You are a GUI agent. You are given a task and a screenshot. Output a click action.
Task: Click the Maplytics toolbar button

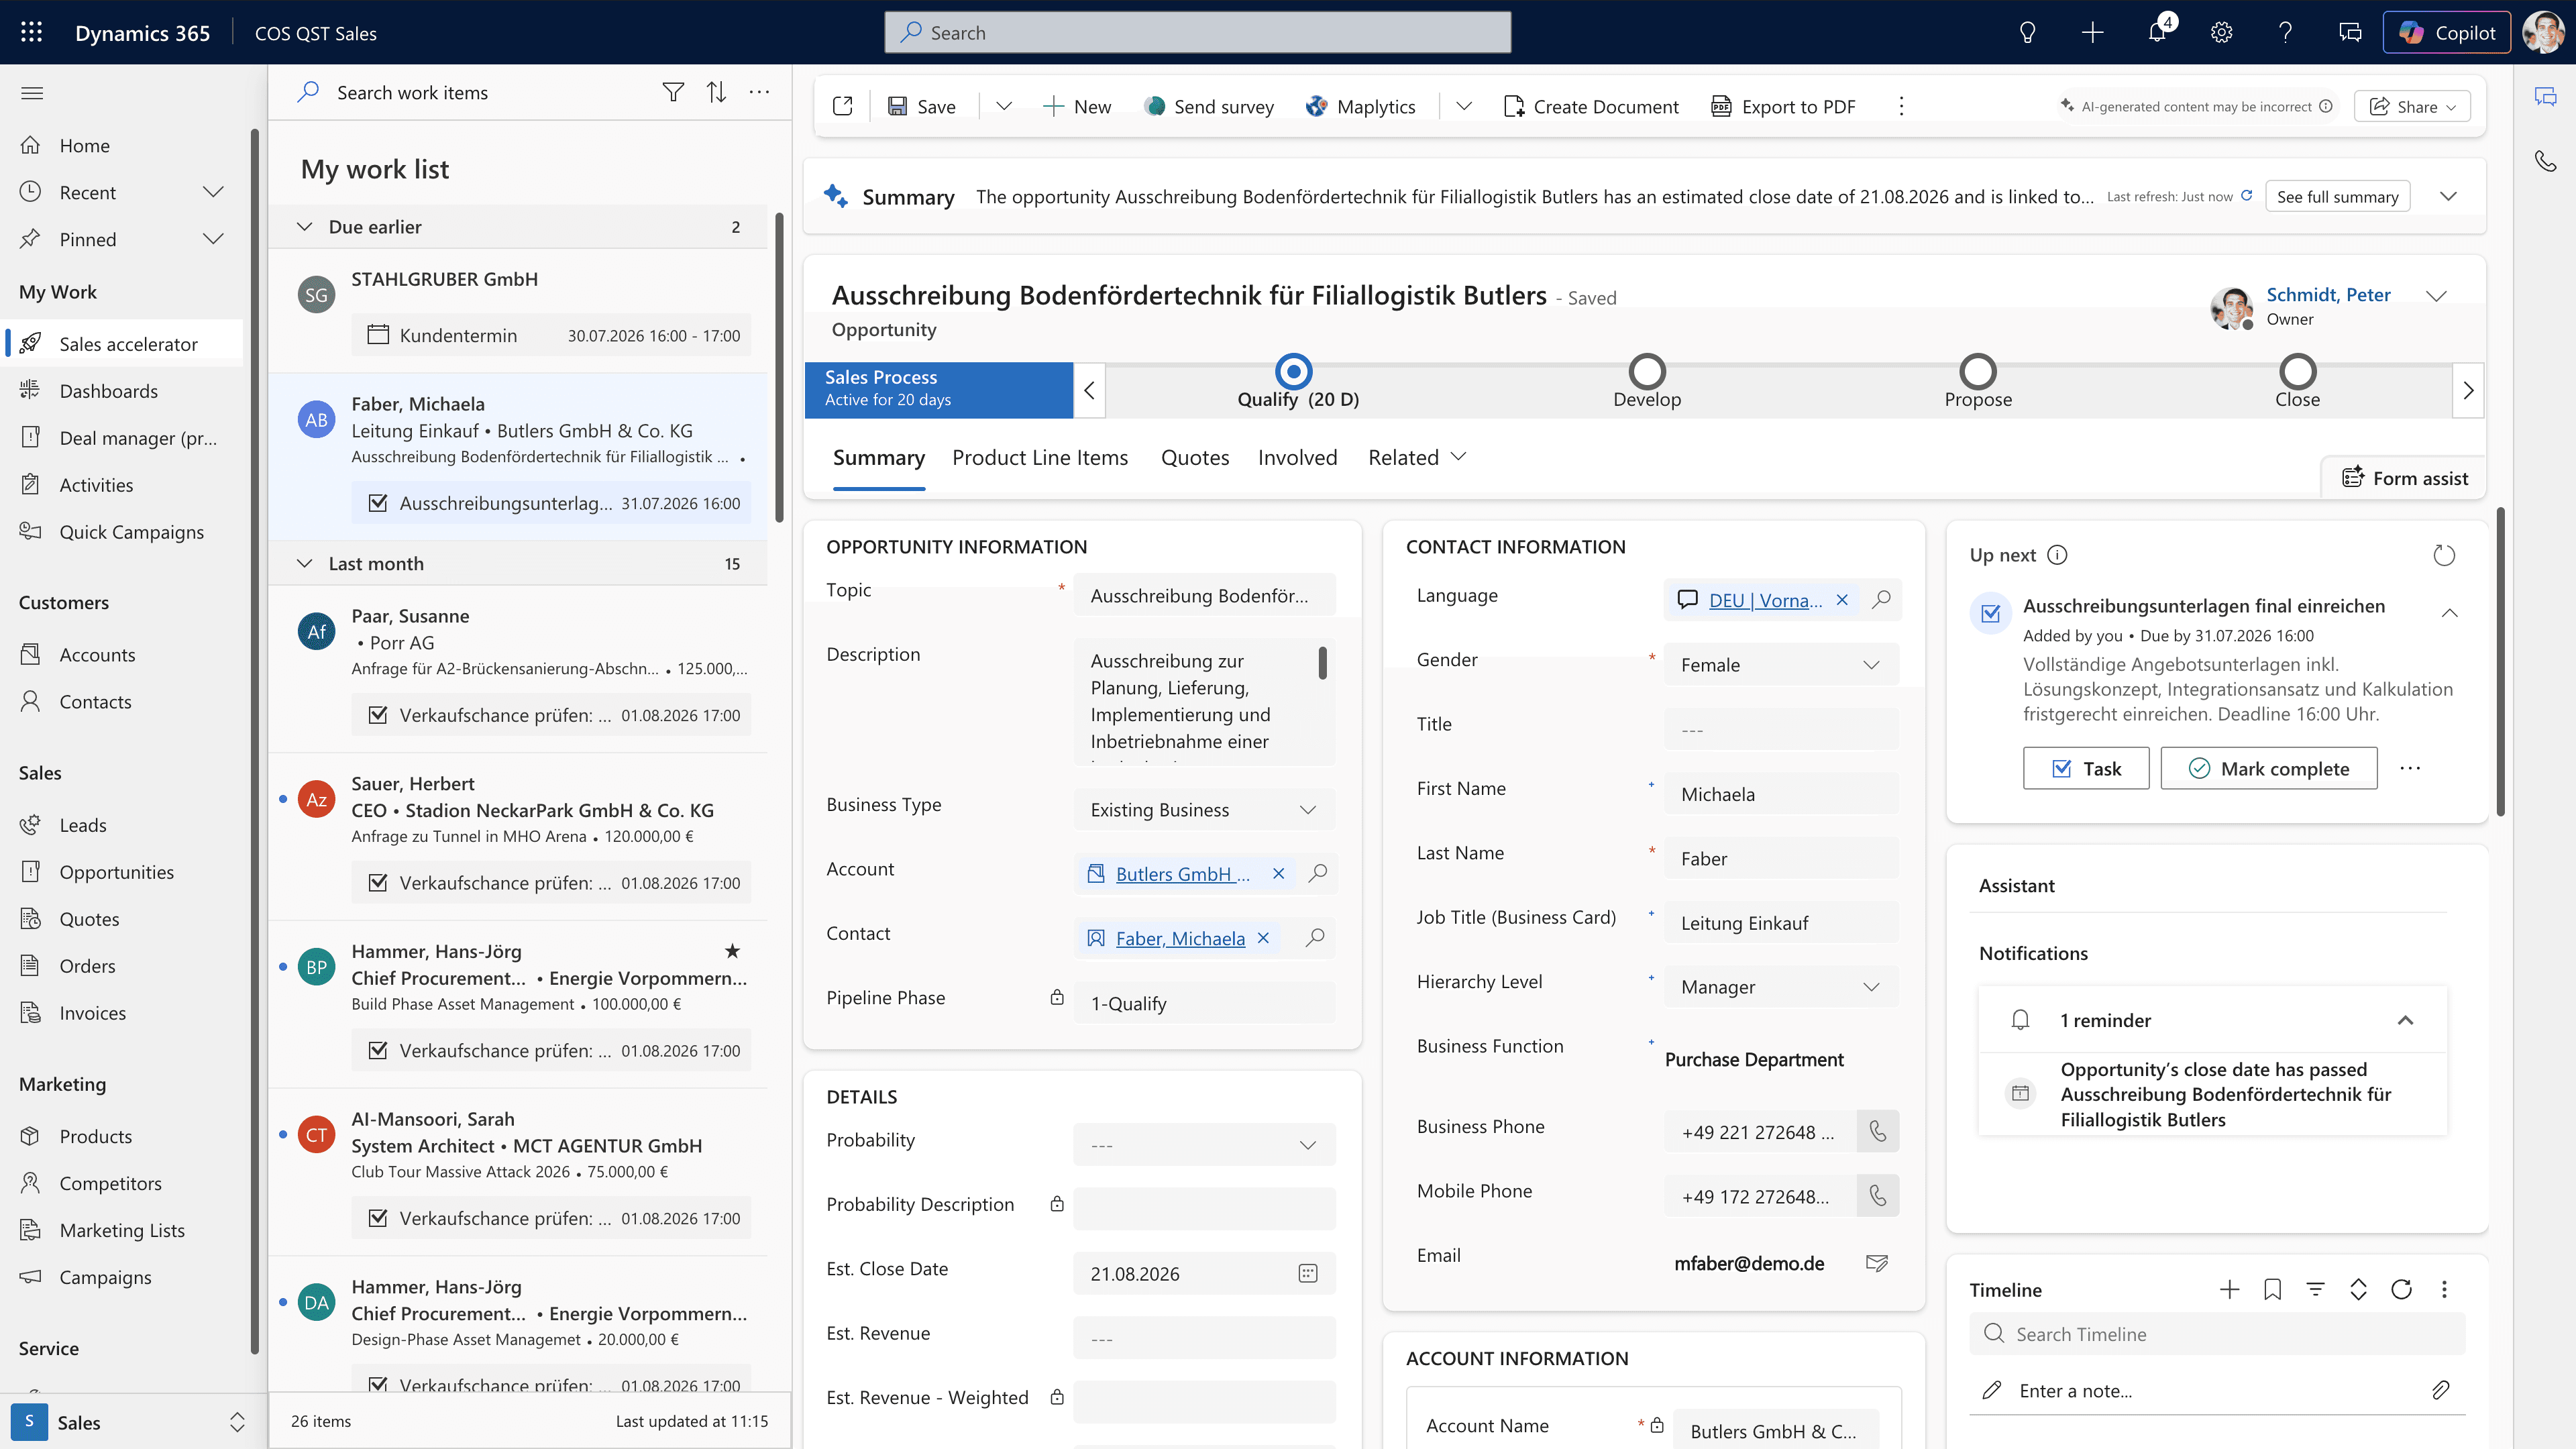pos(1360,106)
